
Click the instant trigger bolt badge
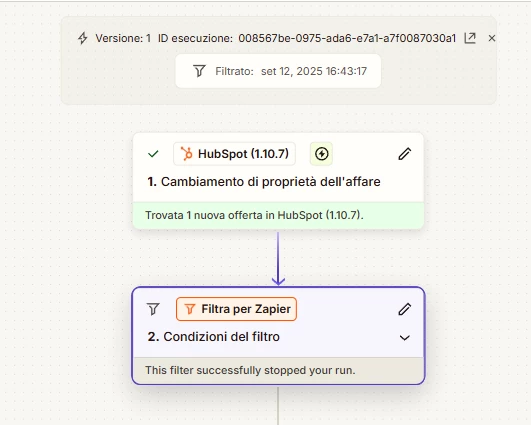point(321,154)
